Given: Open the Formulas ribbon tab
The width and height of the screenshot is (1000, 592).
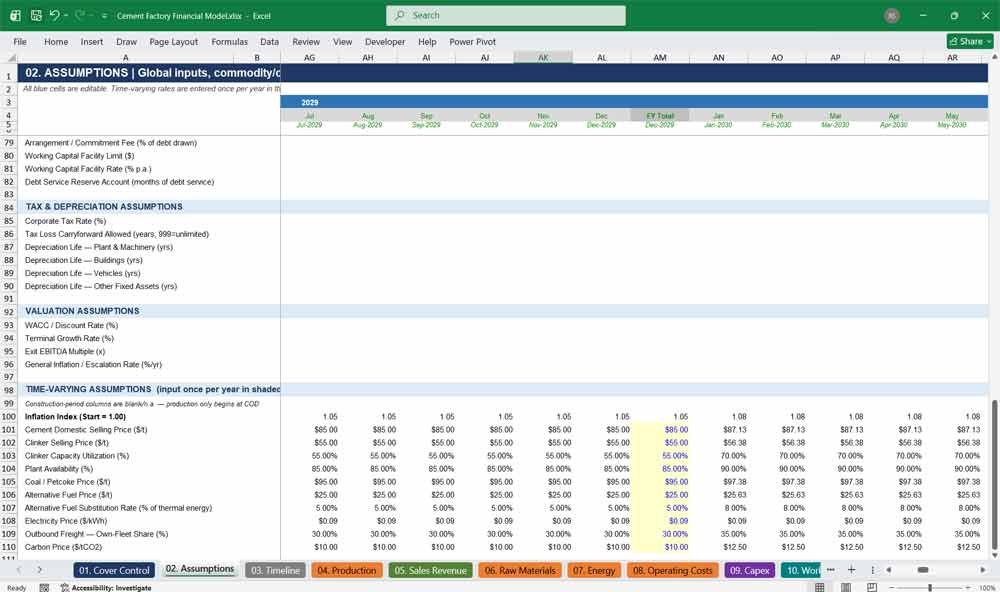Looking at the screenshot, I should point(230,41).
